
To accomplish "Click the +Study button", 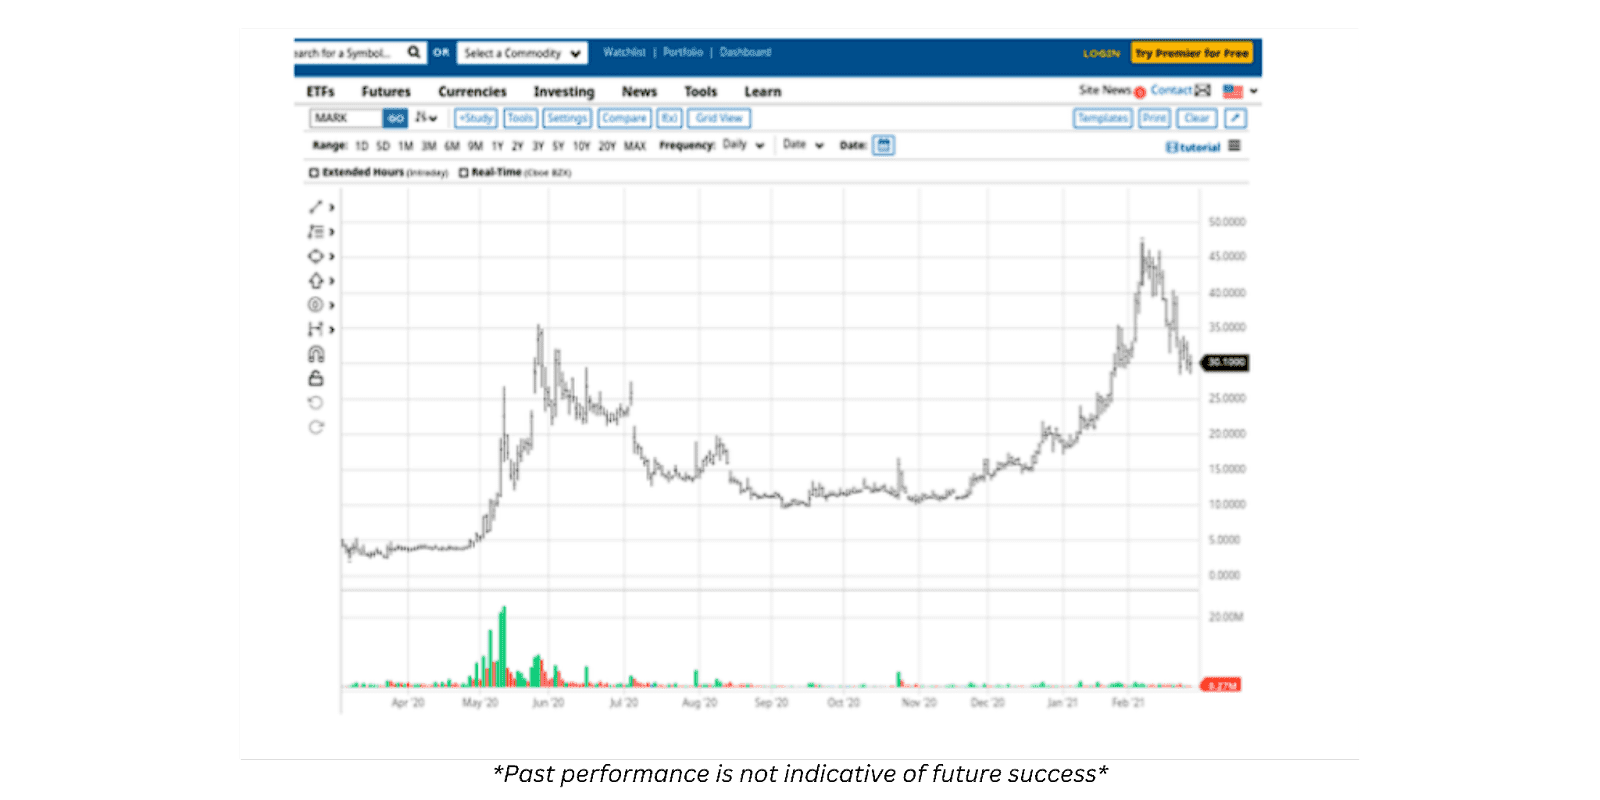I will [x=476, y=118].
